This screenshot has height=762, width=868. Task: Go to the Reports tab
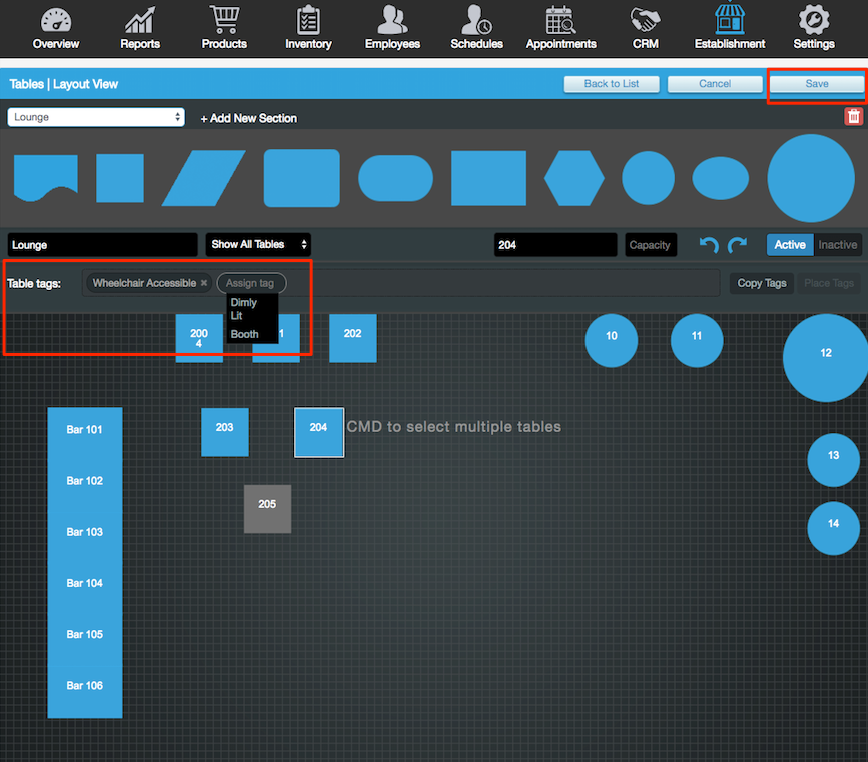(140, 28)
